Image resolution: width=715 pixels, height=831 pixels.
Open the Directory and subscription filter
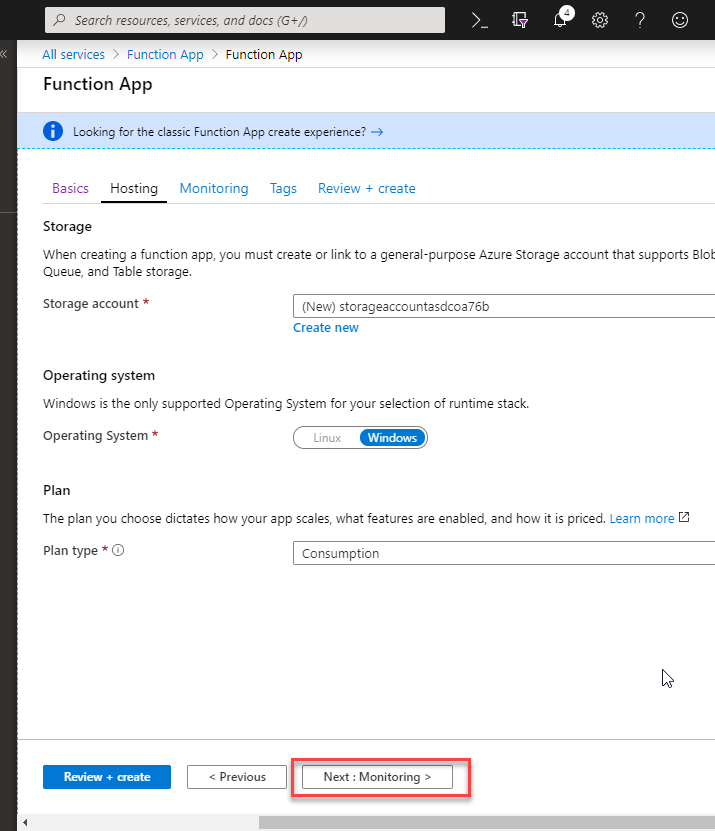[520, 21]
